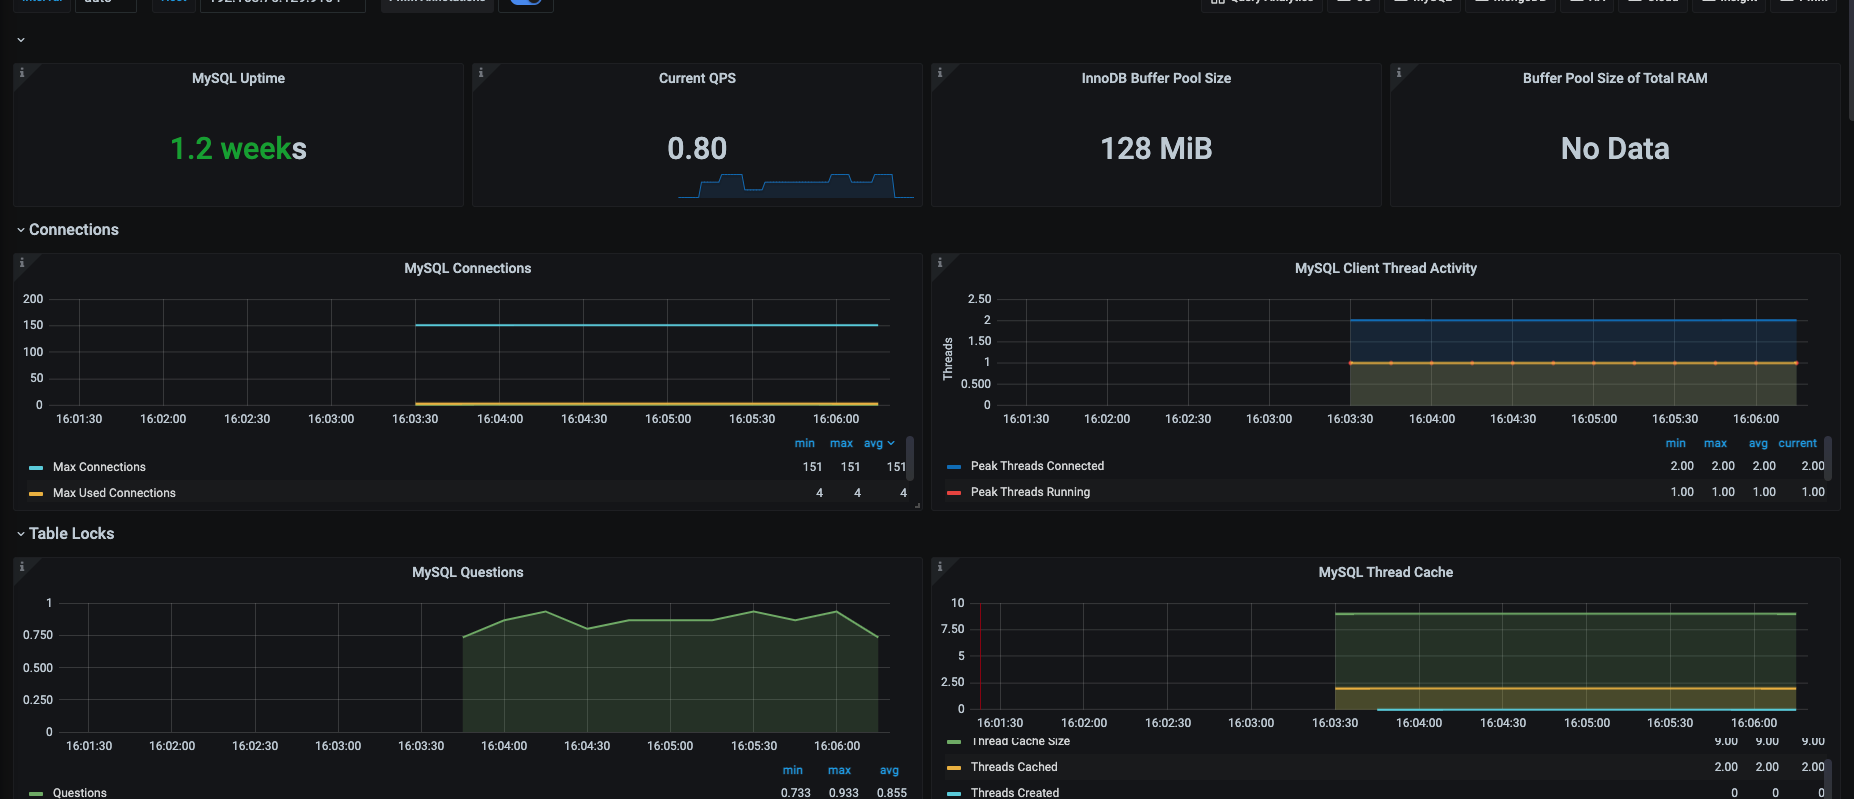Click the info icon on Current QPS panel
Screen dimensions: 1854x799
pyautogui.click(x=481, y=72)
